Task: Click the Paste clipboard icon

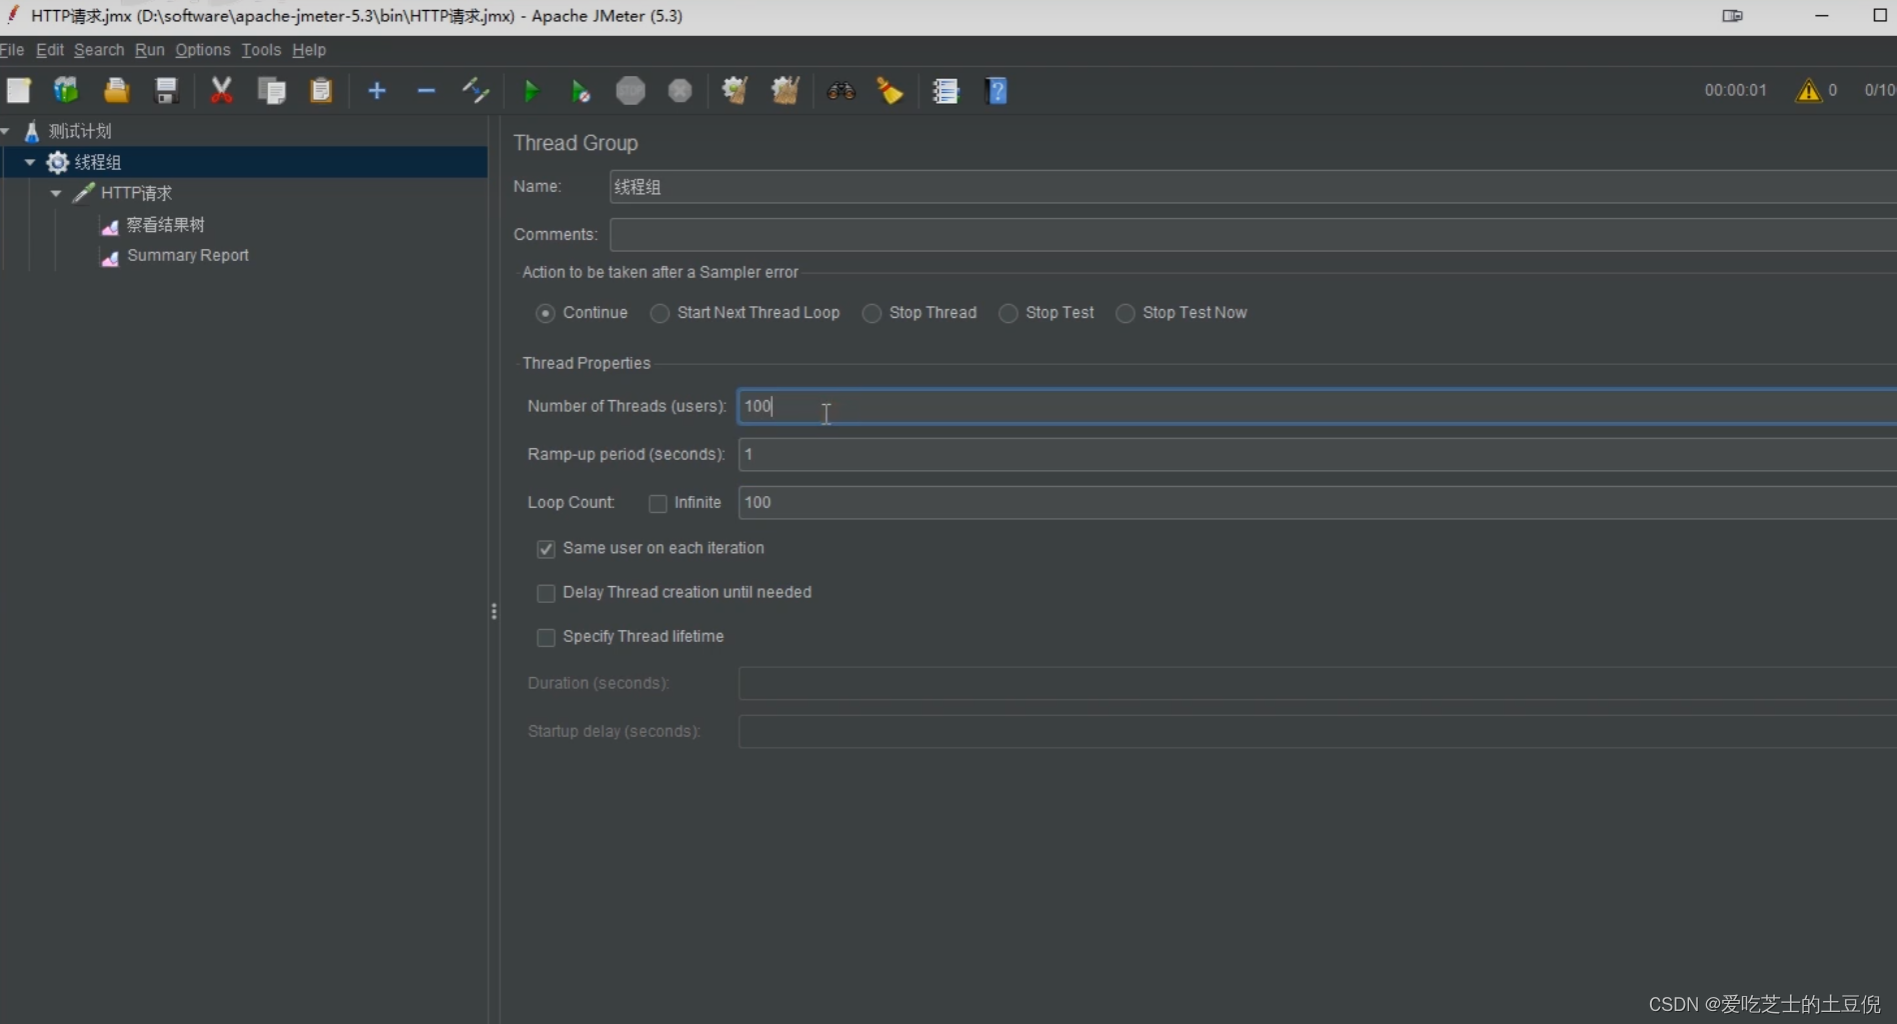Action: pyautogui.click(x=320, y=91)
